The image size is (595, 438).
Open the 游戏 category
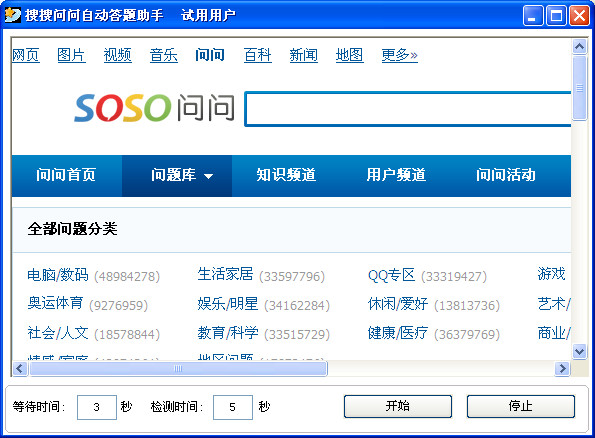click(x=551, y=274)
